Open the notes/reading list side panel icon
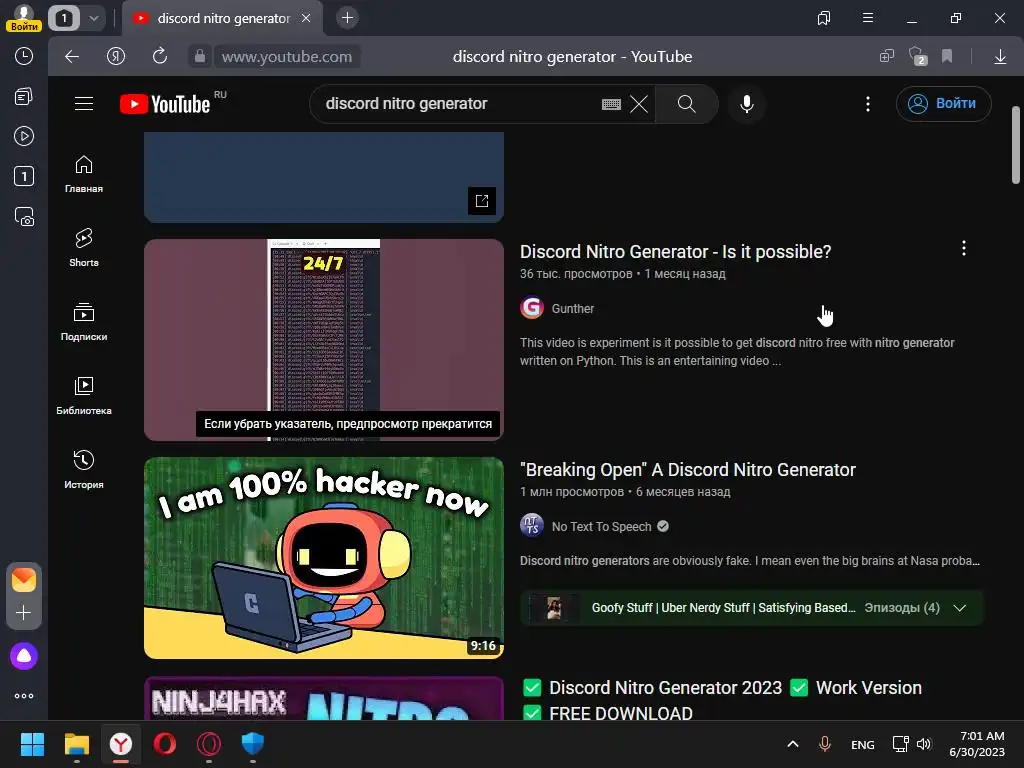Image resolution: width=1024 pixels, height=768 pixels. (x=24, y=97)
